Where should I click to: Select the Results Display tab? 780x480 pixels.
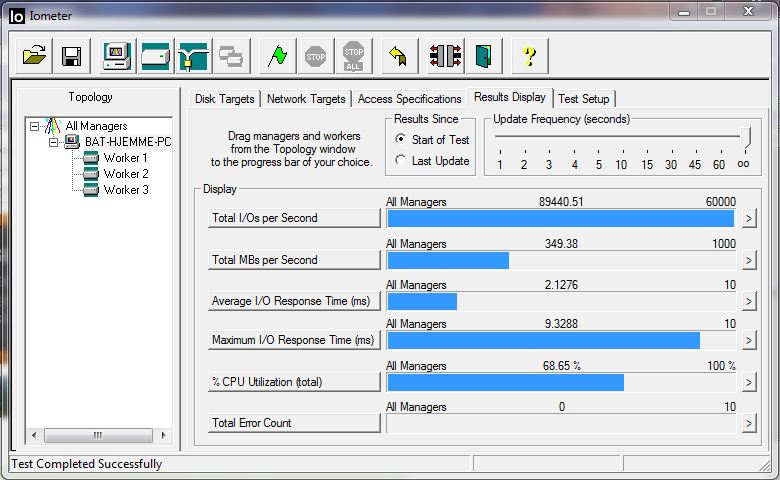coord(510,97)
